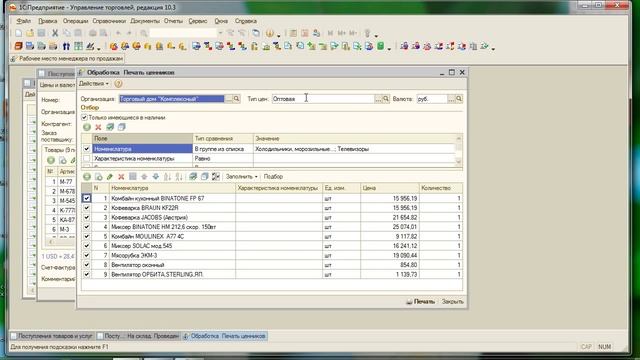Click into the Организация input field
This screenshot has height=360, width=640.
(x=172, y=99)
